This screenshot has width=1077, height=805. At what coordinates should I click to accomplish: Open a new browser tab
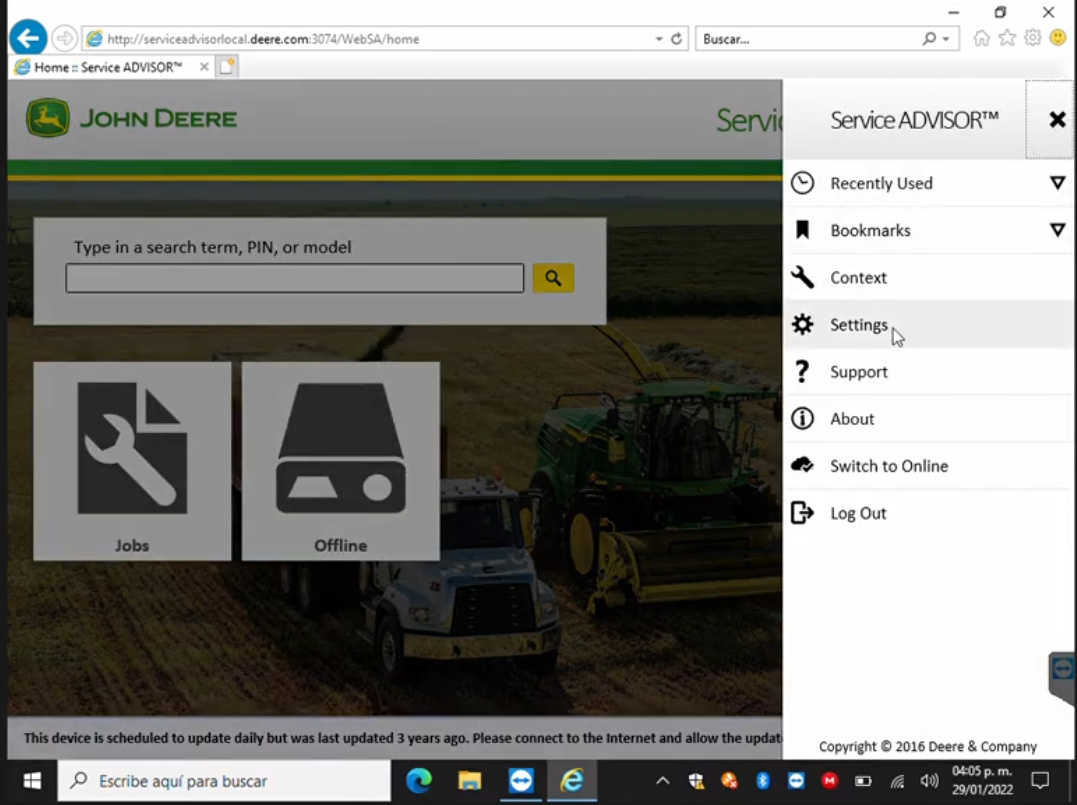(225, 66)
